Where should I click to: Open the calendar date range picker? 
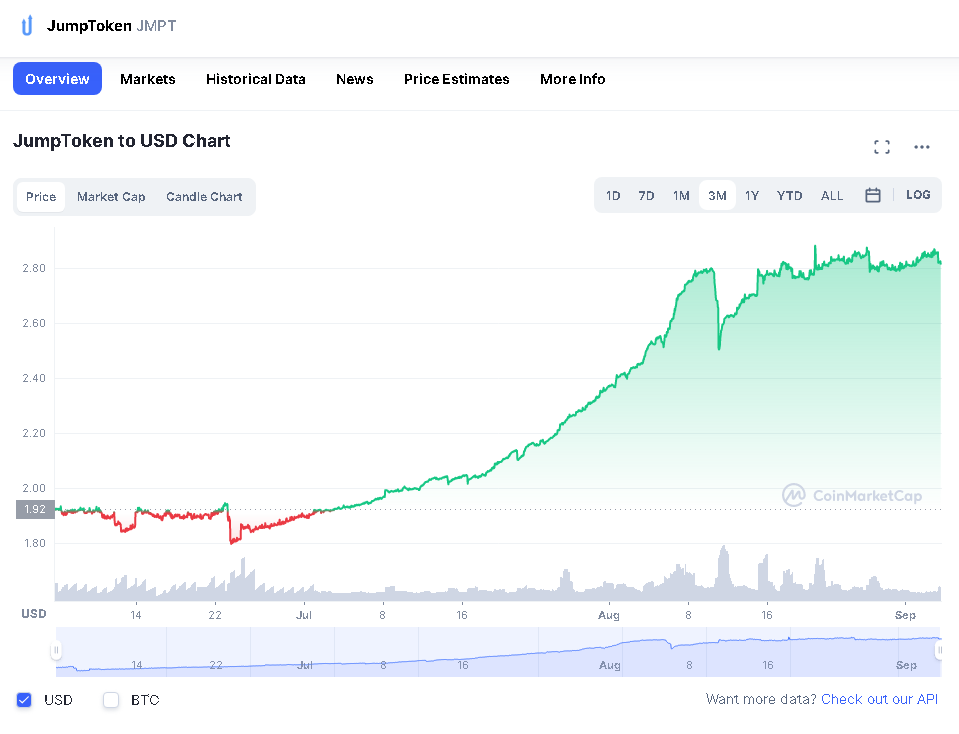tap(873, 195)
